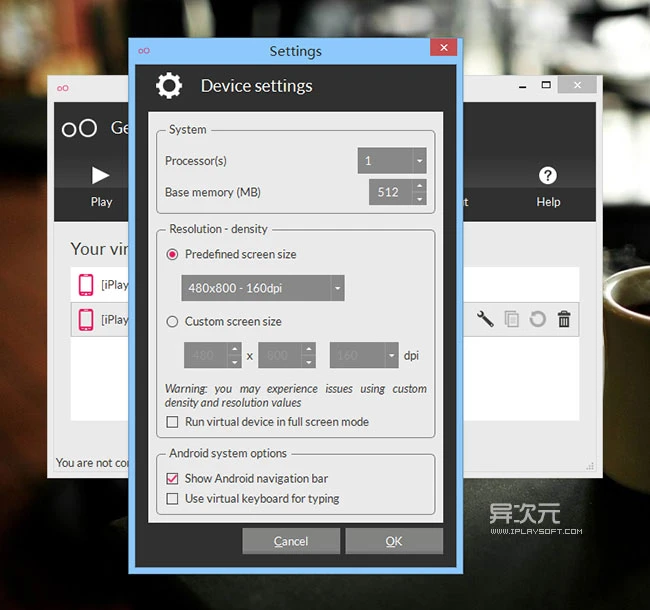Enable Run virtual device in full screen mode
650x610 pixels.
pyautogui.click(x=173, y=422)
